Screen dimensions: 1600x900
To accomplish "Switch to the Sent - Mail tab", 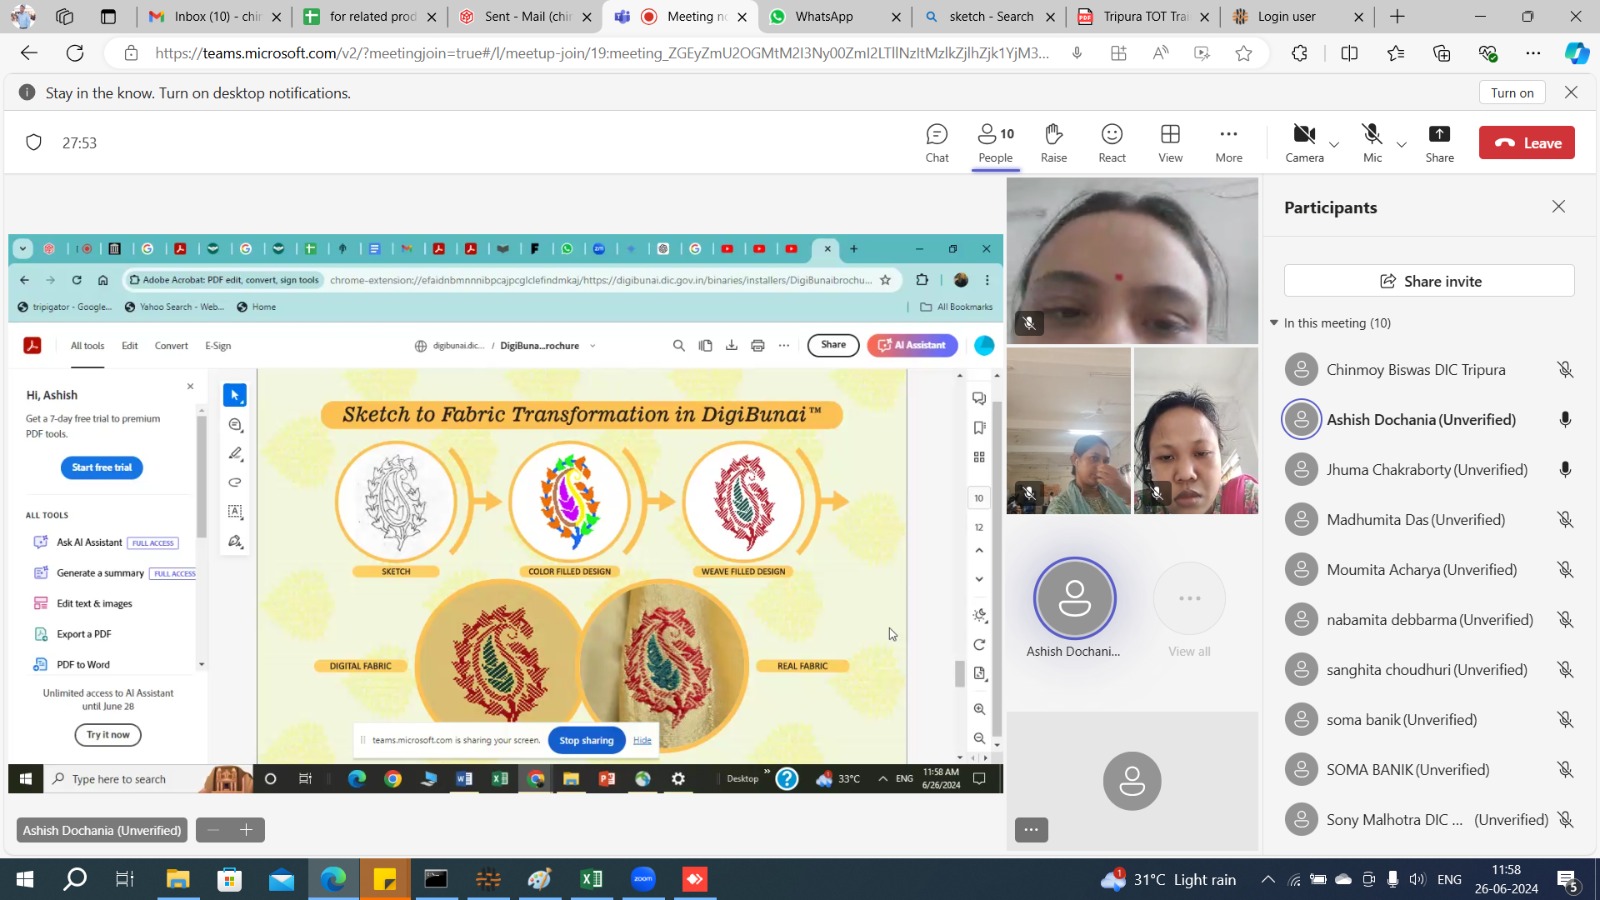I will [x=525, y=17].
